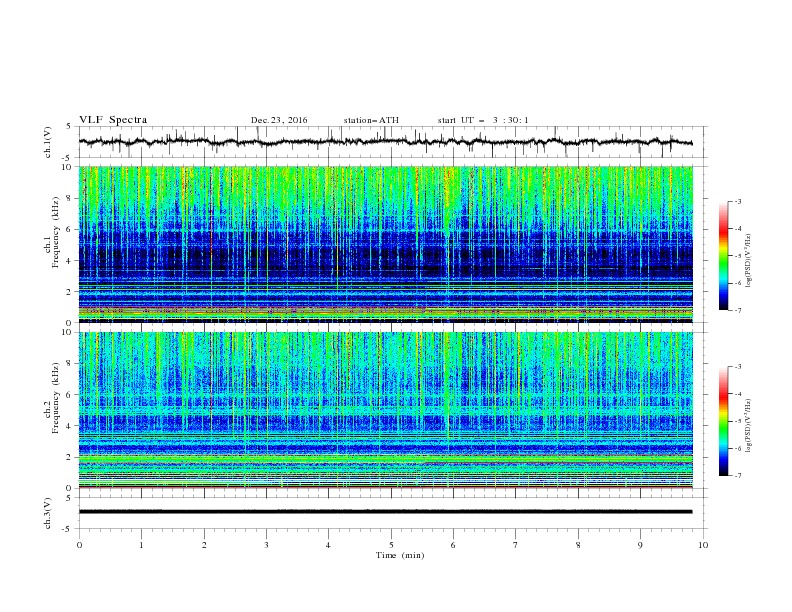Click the 'ch.3(V)' axis label
This screenshot has height=612, width=792.
point(48,513)
